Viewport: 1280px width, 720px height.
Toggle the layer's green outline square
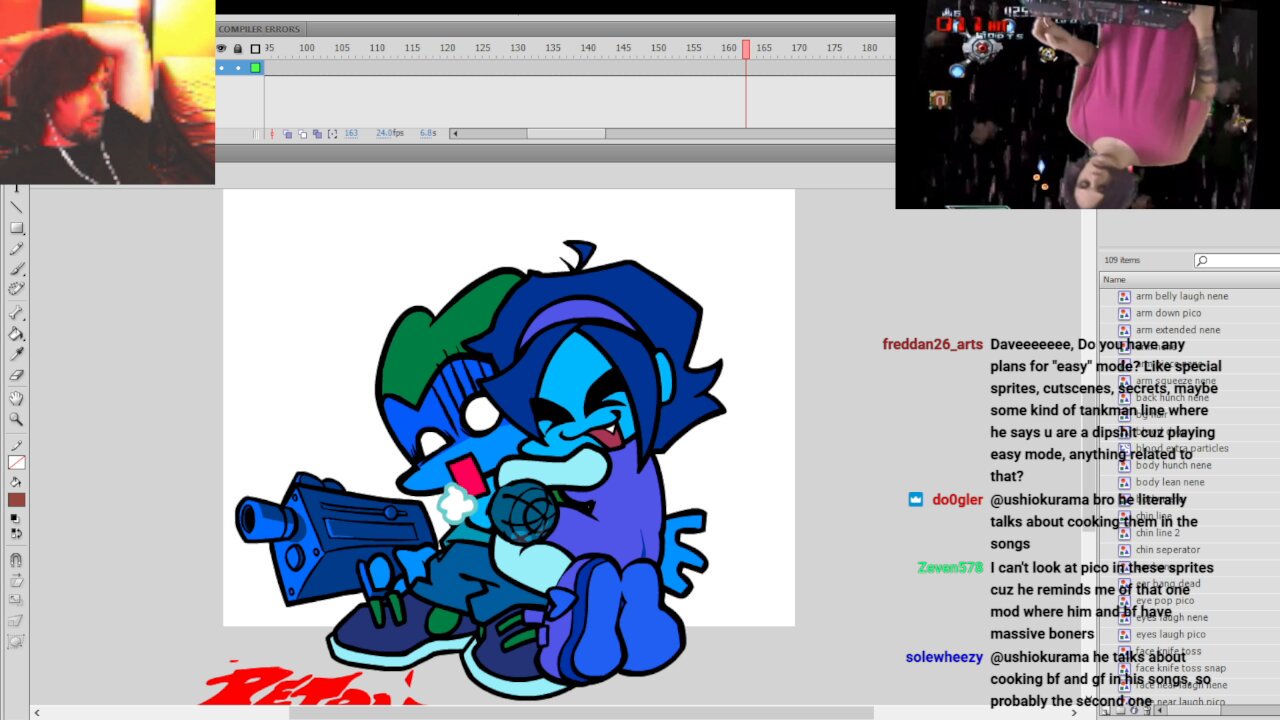pos(255,68)
